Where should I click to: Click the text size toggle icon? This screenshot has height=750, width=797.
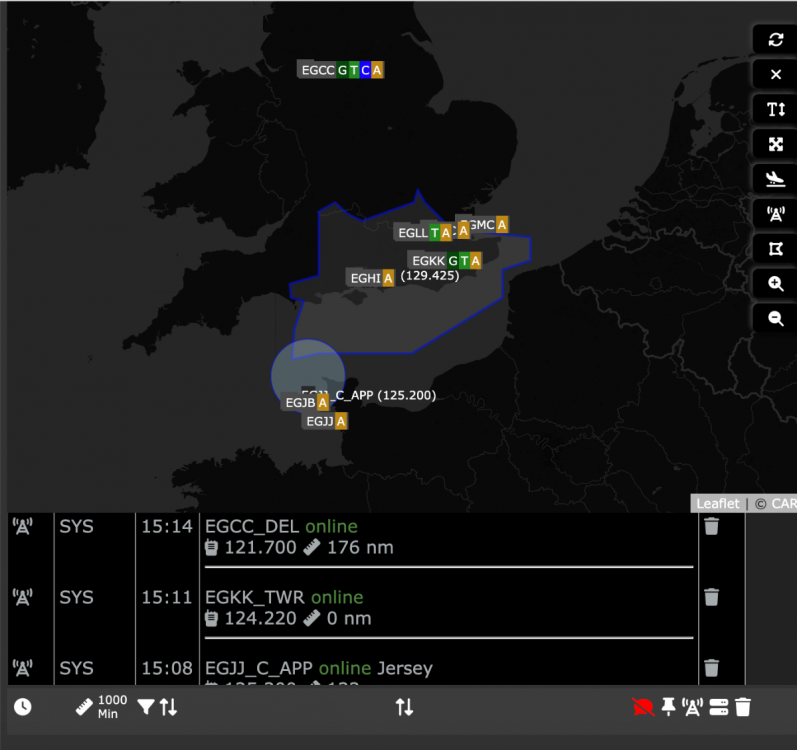775,109
